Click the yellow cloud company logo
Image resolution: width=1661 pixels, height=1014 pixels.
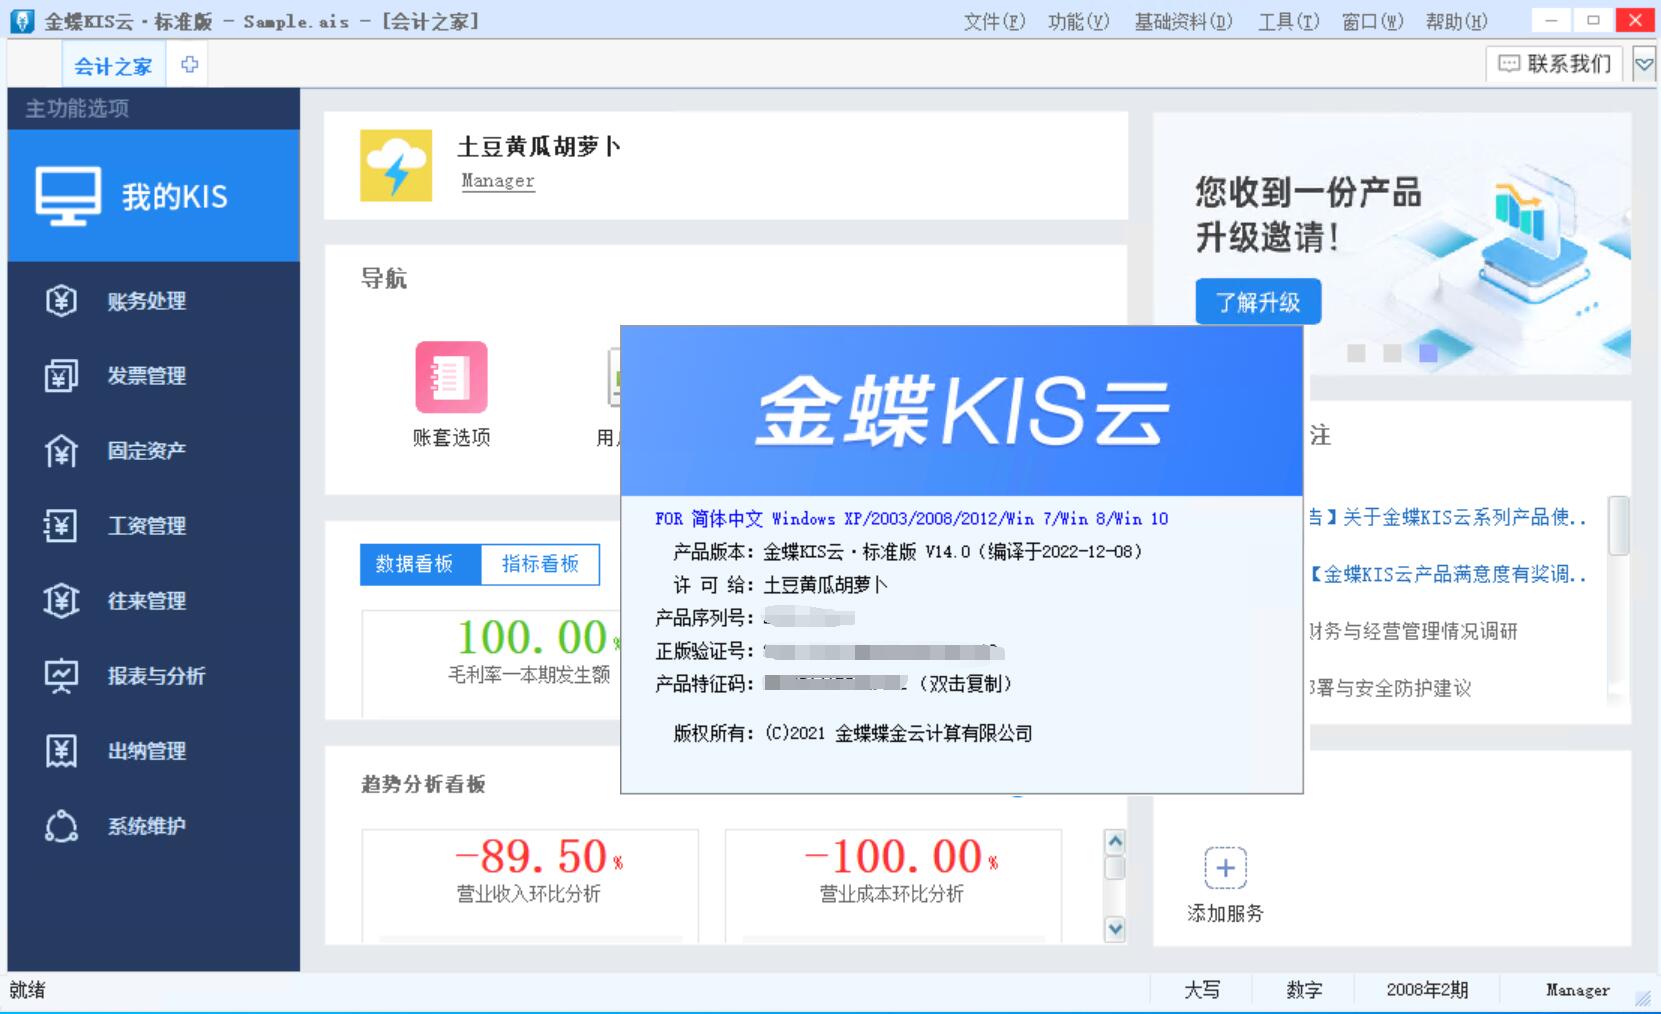click(396, 165)
